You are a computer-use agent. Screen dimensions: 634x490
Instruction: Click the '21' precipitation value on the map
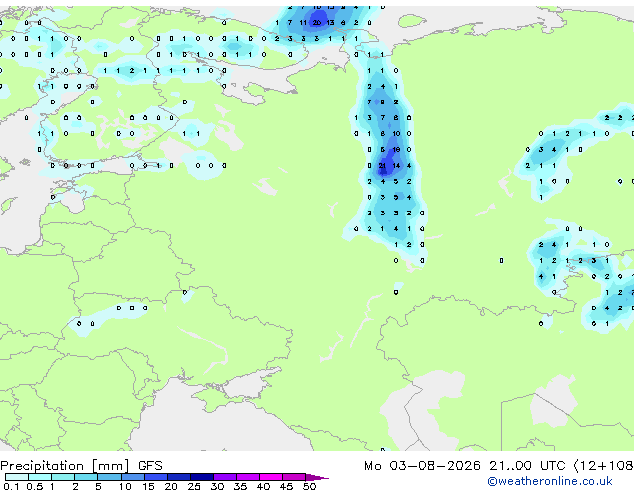(382, 165)
